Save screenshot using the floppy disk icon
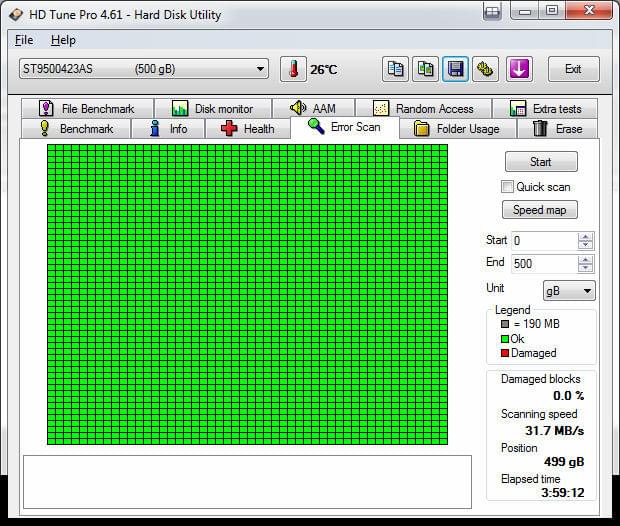 click(x=456, y=69)
